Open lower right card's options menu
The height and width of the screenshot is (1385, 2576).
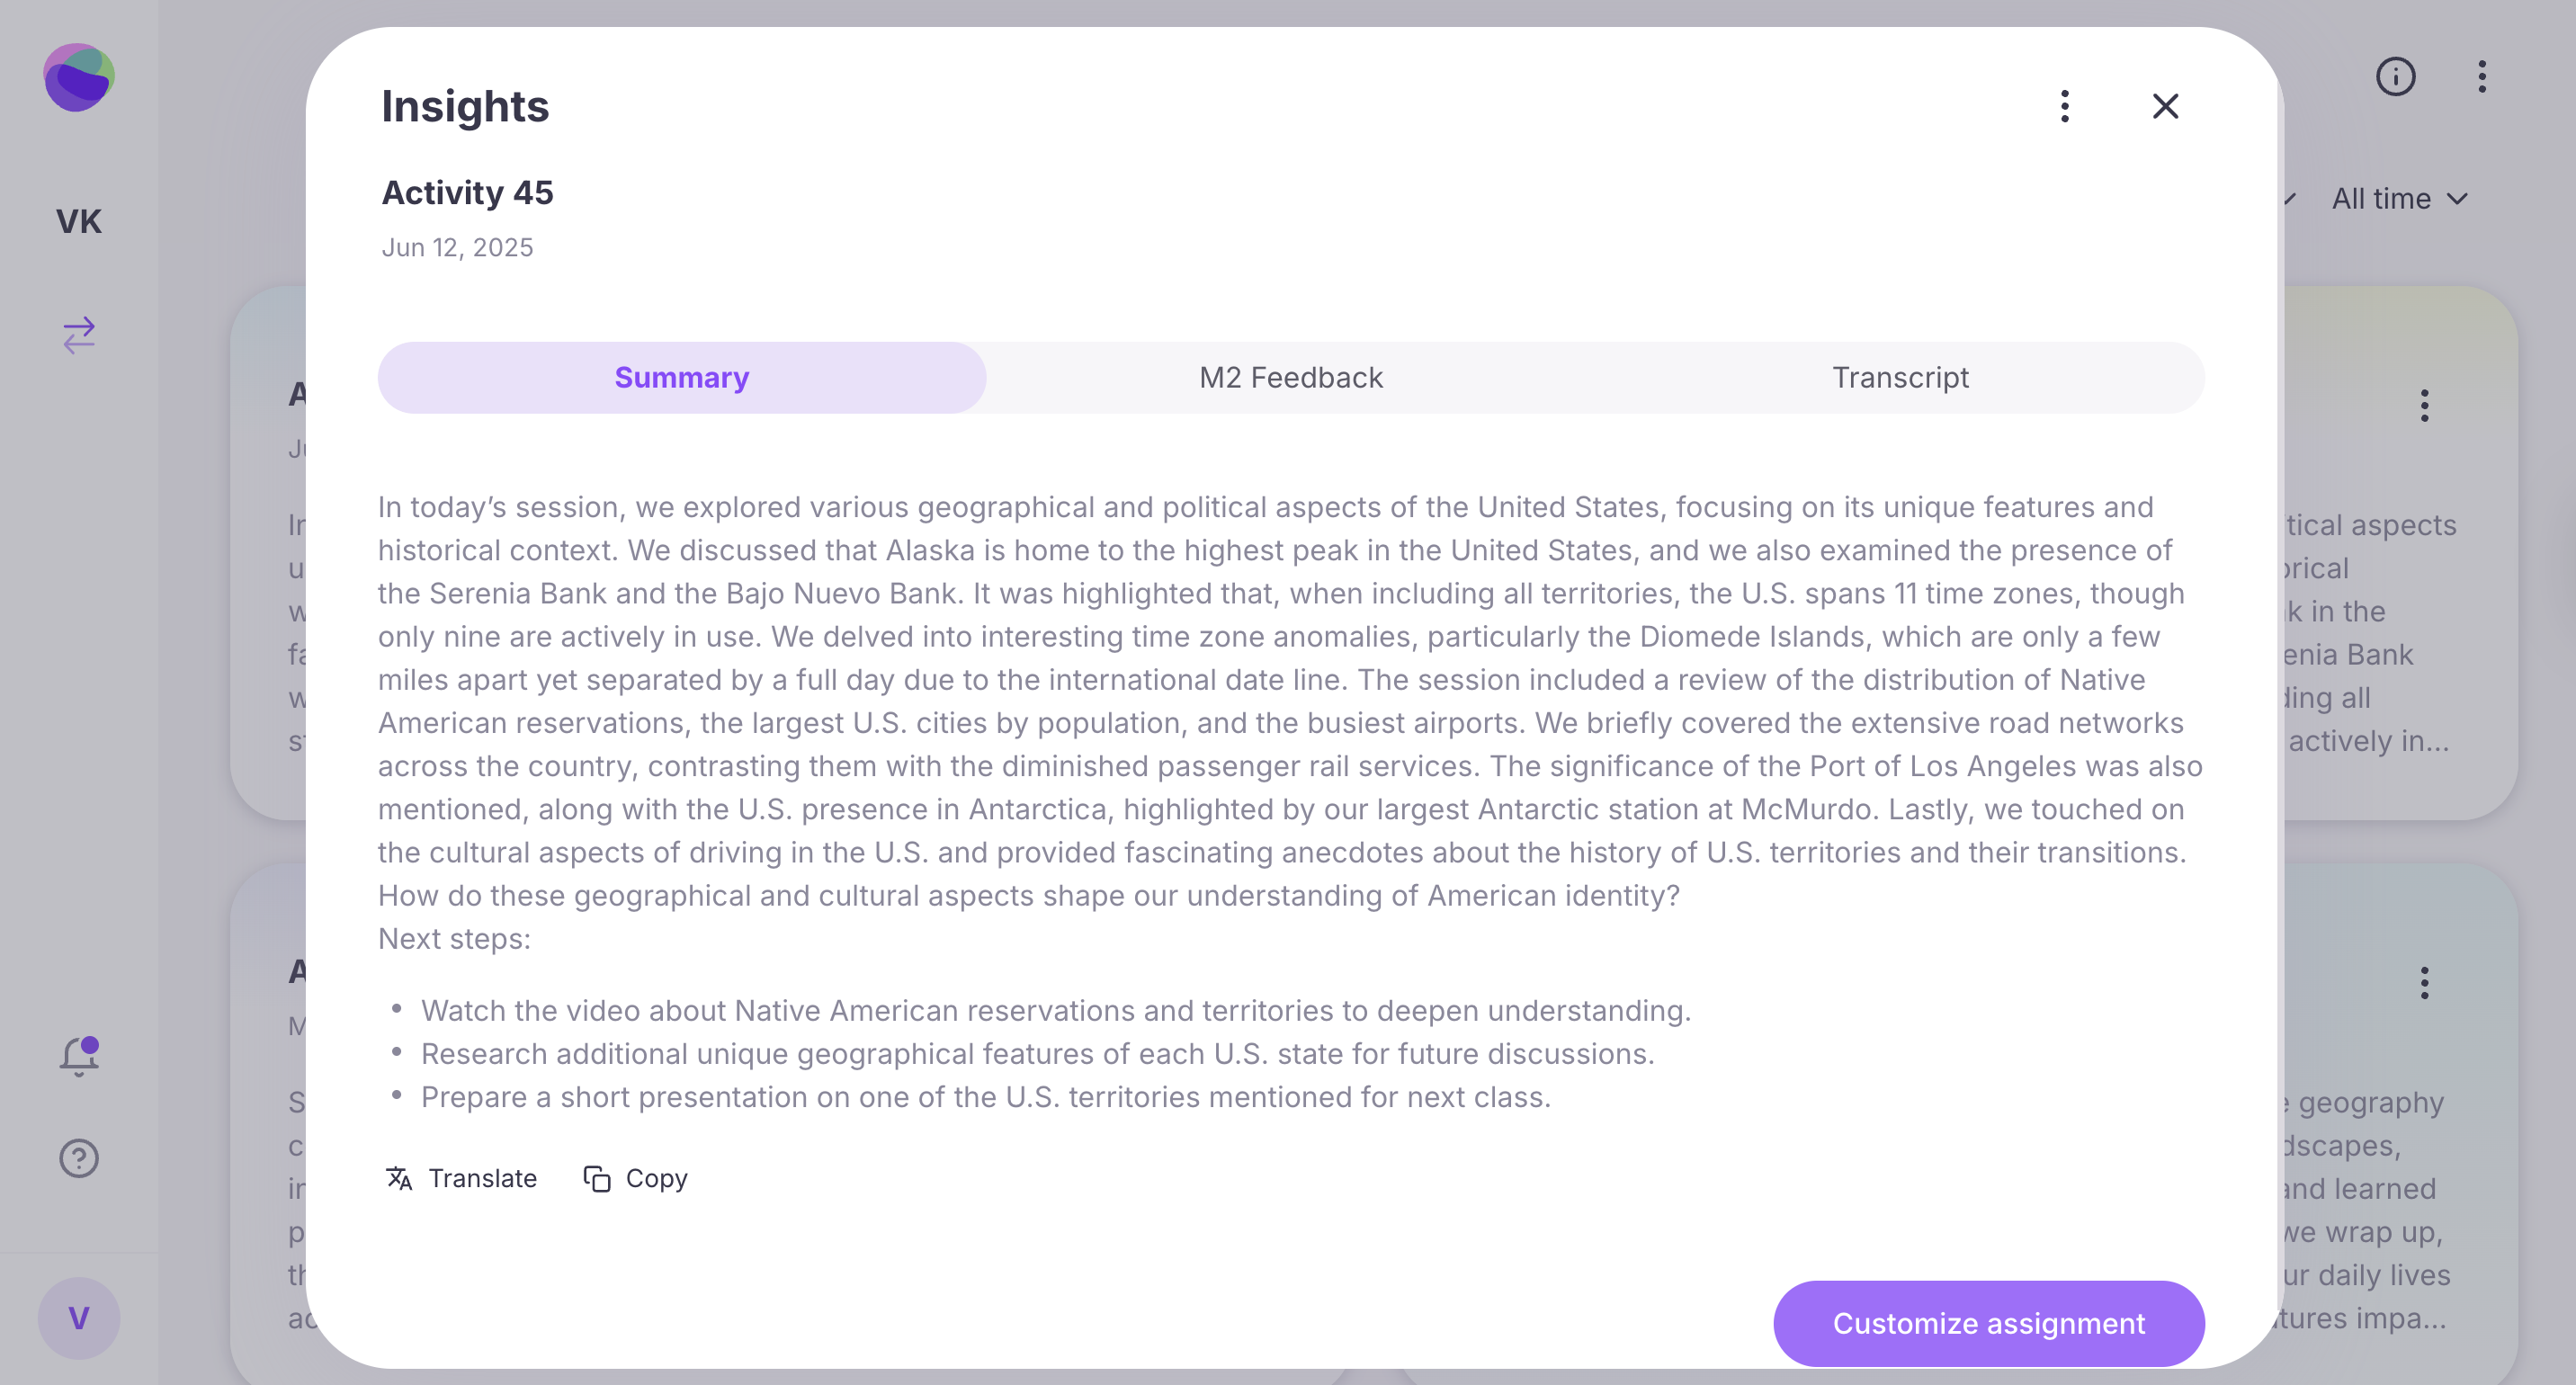point(2424,983)
